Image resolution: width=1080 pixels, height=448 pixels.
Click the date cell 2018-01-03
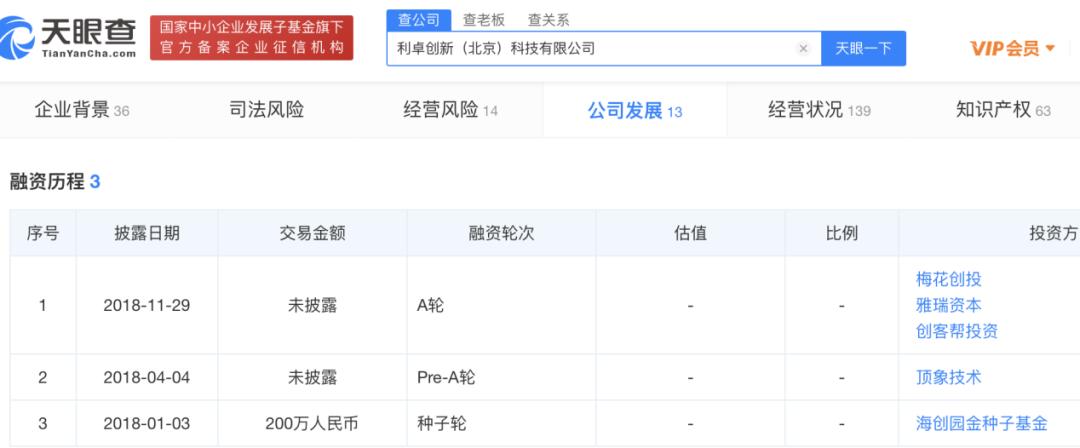[147, 423]
